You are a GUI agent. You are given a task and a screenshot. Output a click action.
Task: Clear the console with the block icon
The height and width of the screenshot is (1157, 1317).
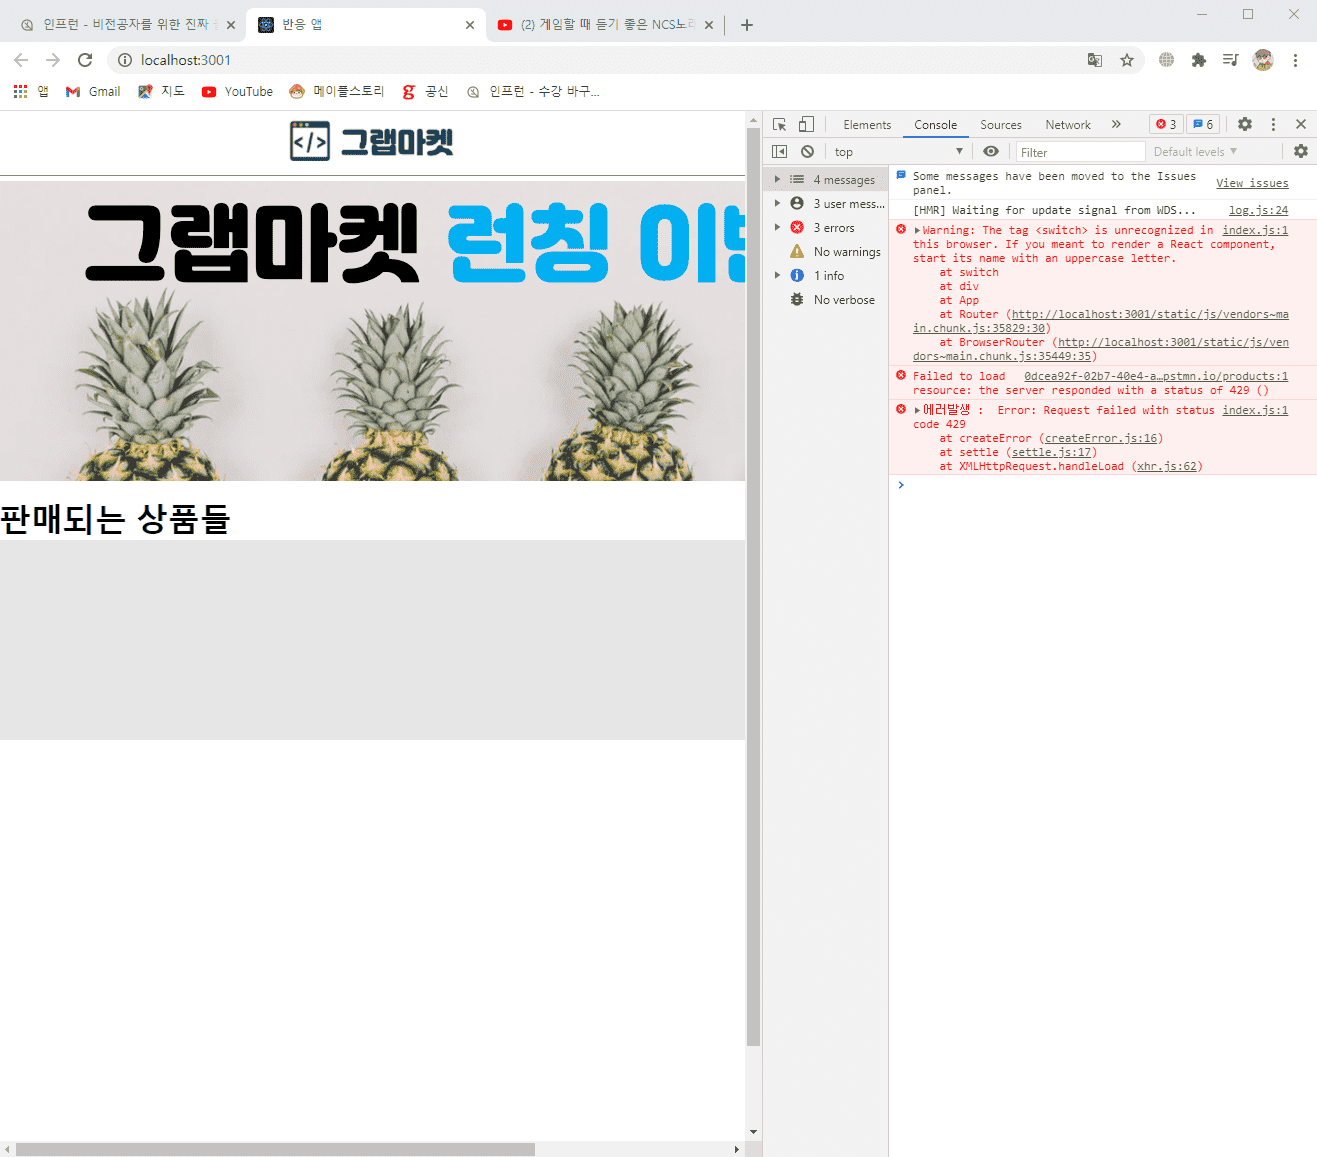coord(807,152)
